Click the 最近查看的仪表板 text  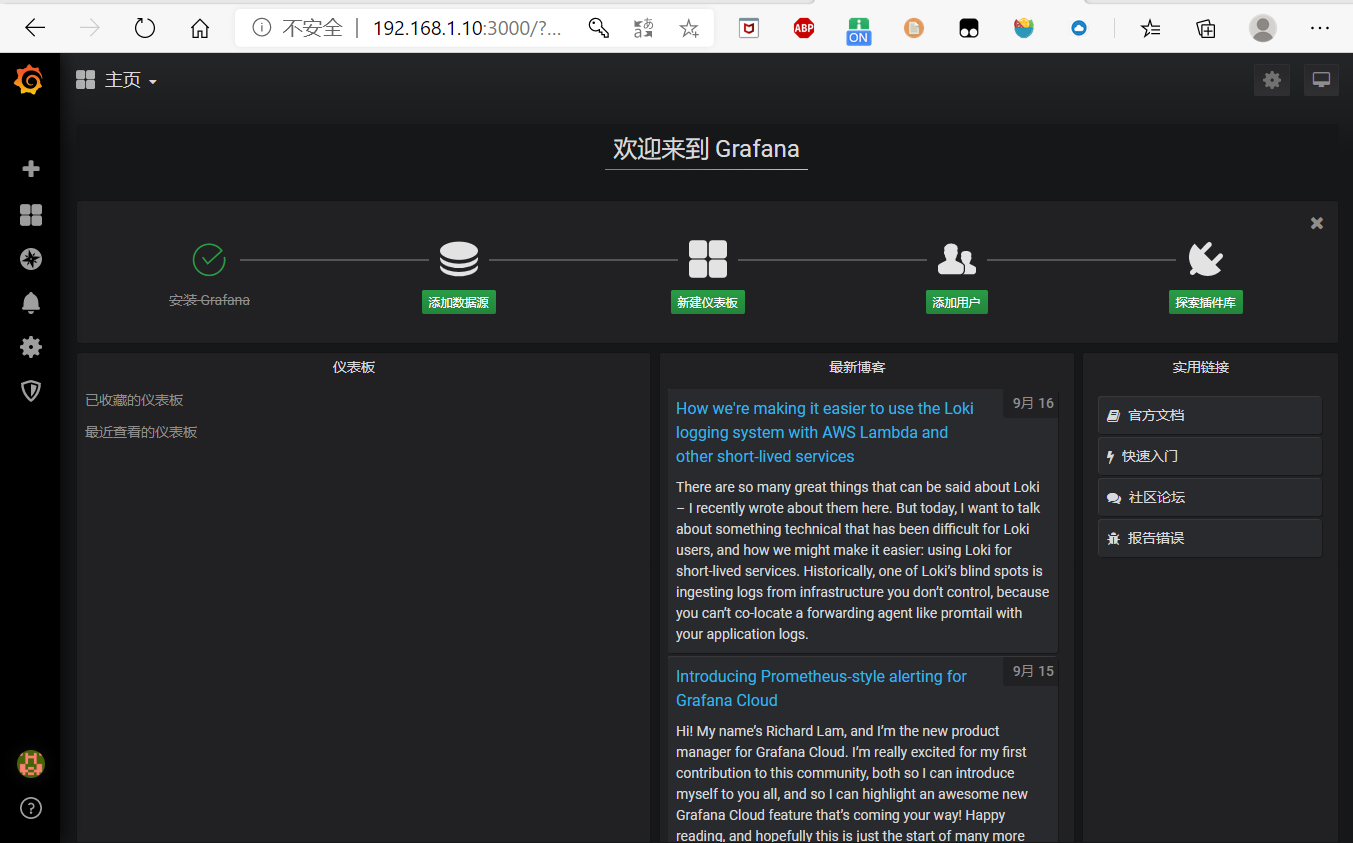[x=141, y=432]
